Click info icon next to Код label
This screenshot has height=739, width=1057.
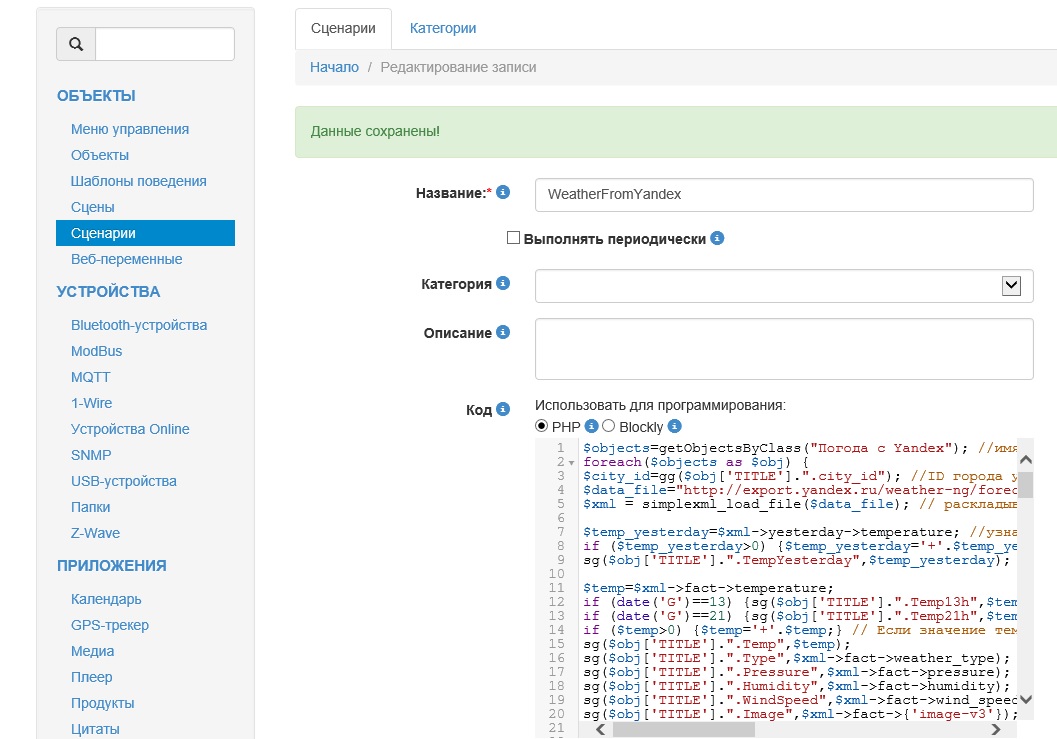click(x=503, y=409)
